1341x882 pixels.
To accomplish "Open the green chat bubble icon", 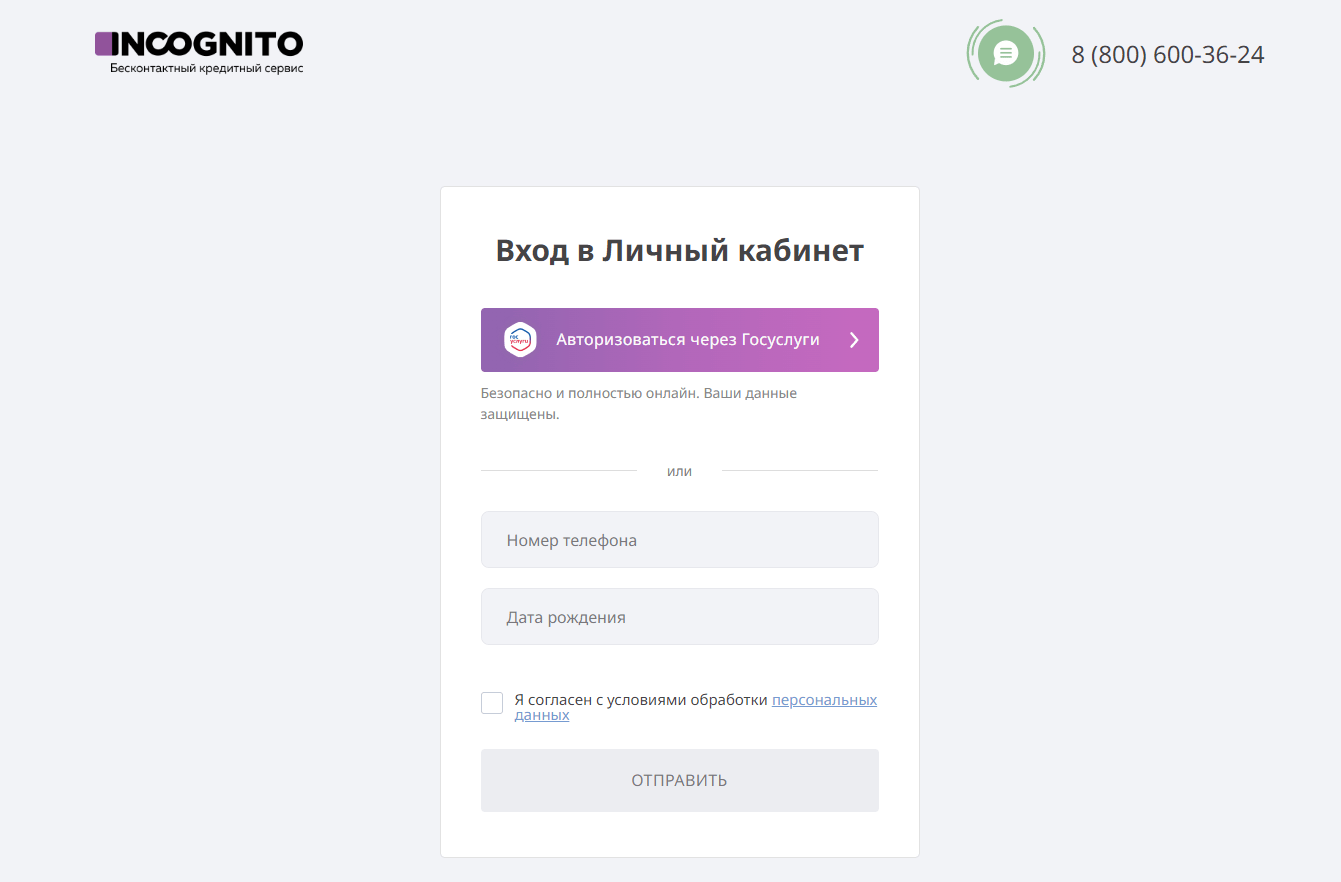I will click(1006, 53).
